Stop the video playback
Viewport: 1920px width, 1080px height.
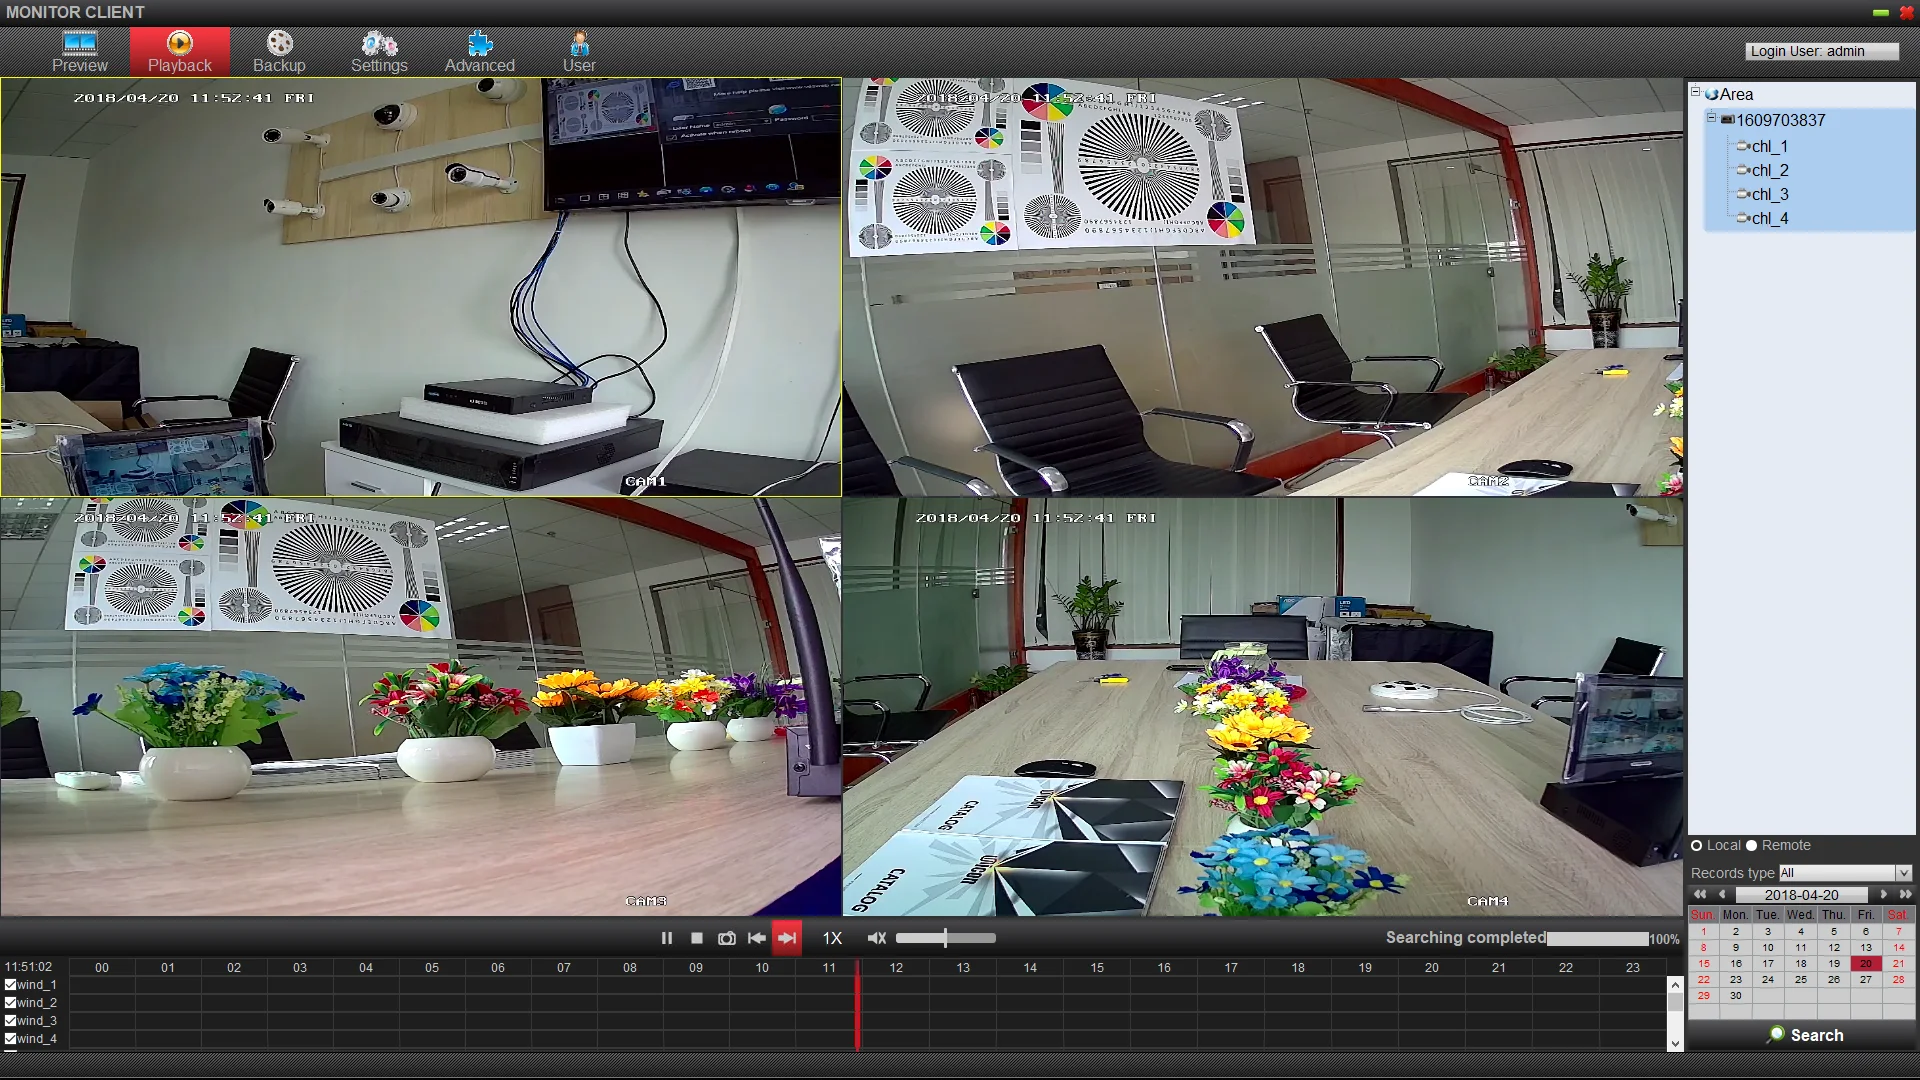(697, 938)
